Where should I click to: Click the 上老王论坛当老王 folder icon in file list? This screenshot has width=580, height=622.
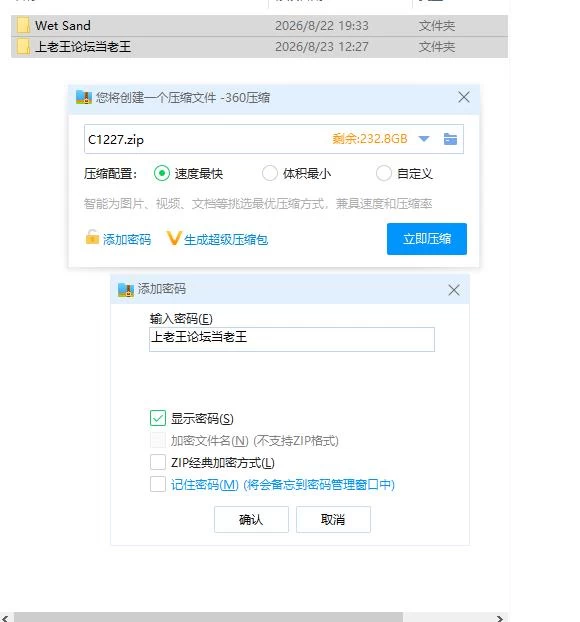23,47
